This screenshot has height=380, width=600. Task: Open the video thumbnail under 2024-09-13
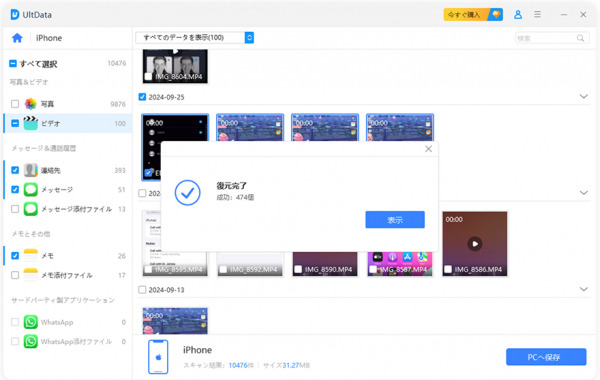pos(175,321)
